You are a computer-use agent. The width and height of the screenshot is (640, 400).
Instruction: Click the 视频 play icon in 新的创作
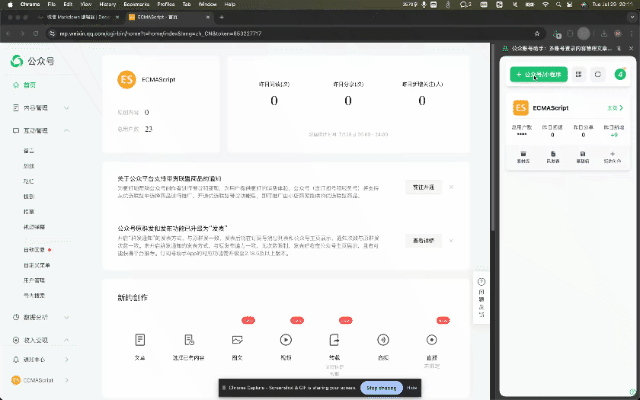pos(286,340)
